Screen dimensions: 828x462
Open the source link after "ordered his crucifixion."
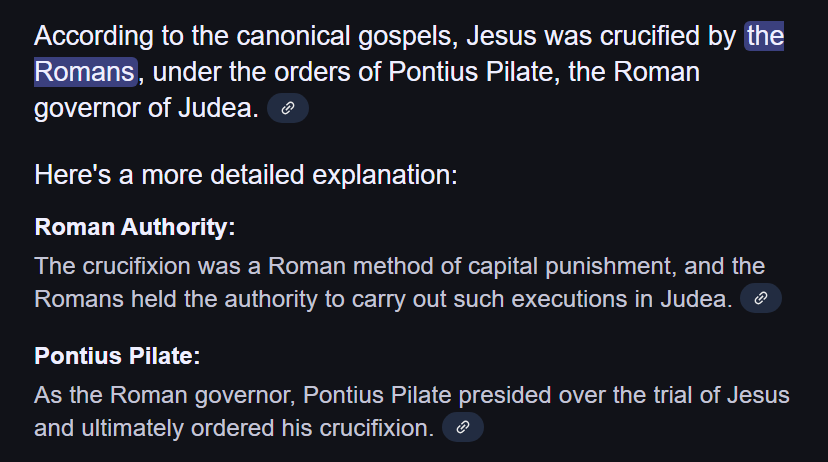pyautogui.click(x=463, y=427)
